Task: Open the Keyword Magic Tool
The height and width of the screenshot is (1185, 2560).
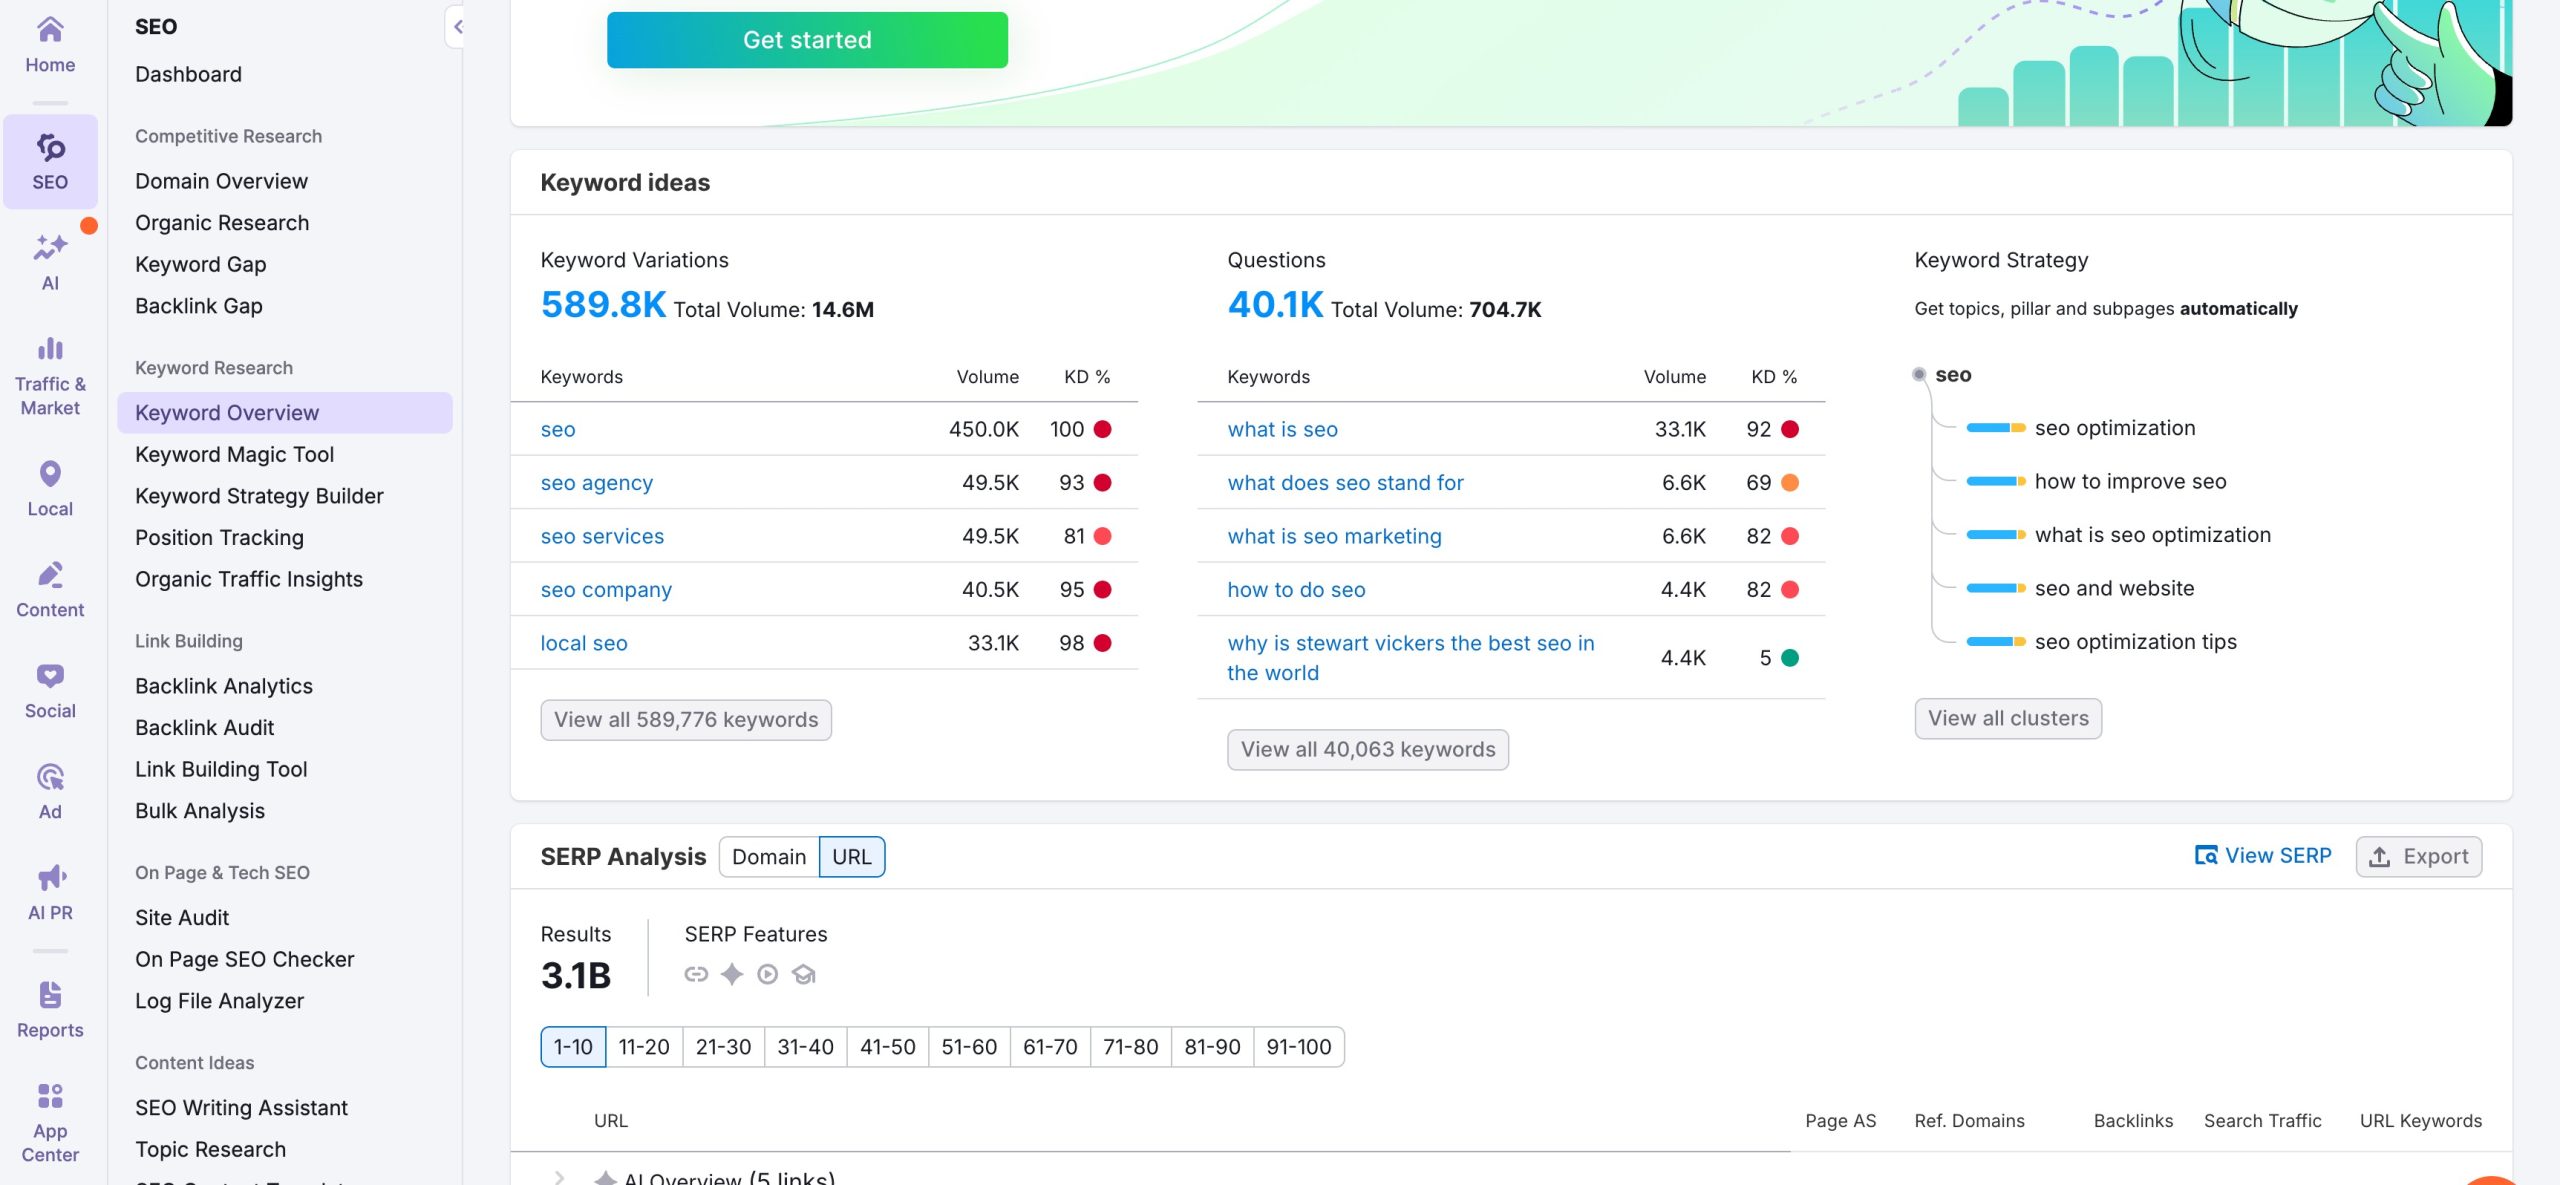Action: 234,454
